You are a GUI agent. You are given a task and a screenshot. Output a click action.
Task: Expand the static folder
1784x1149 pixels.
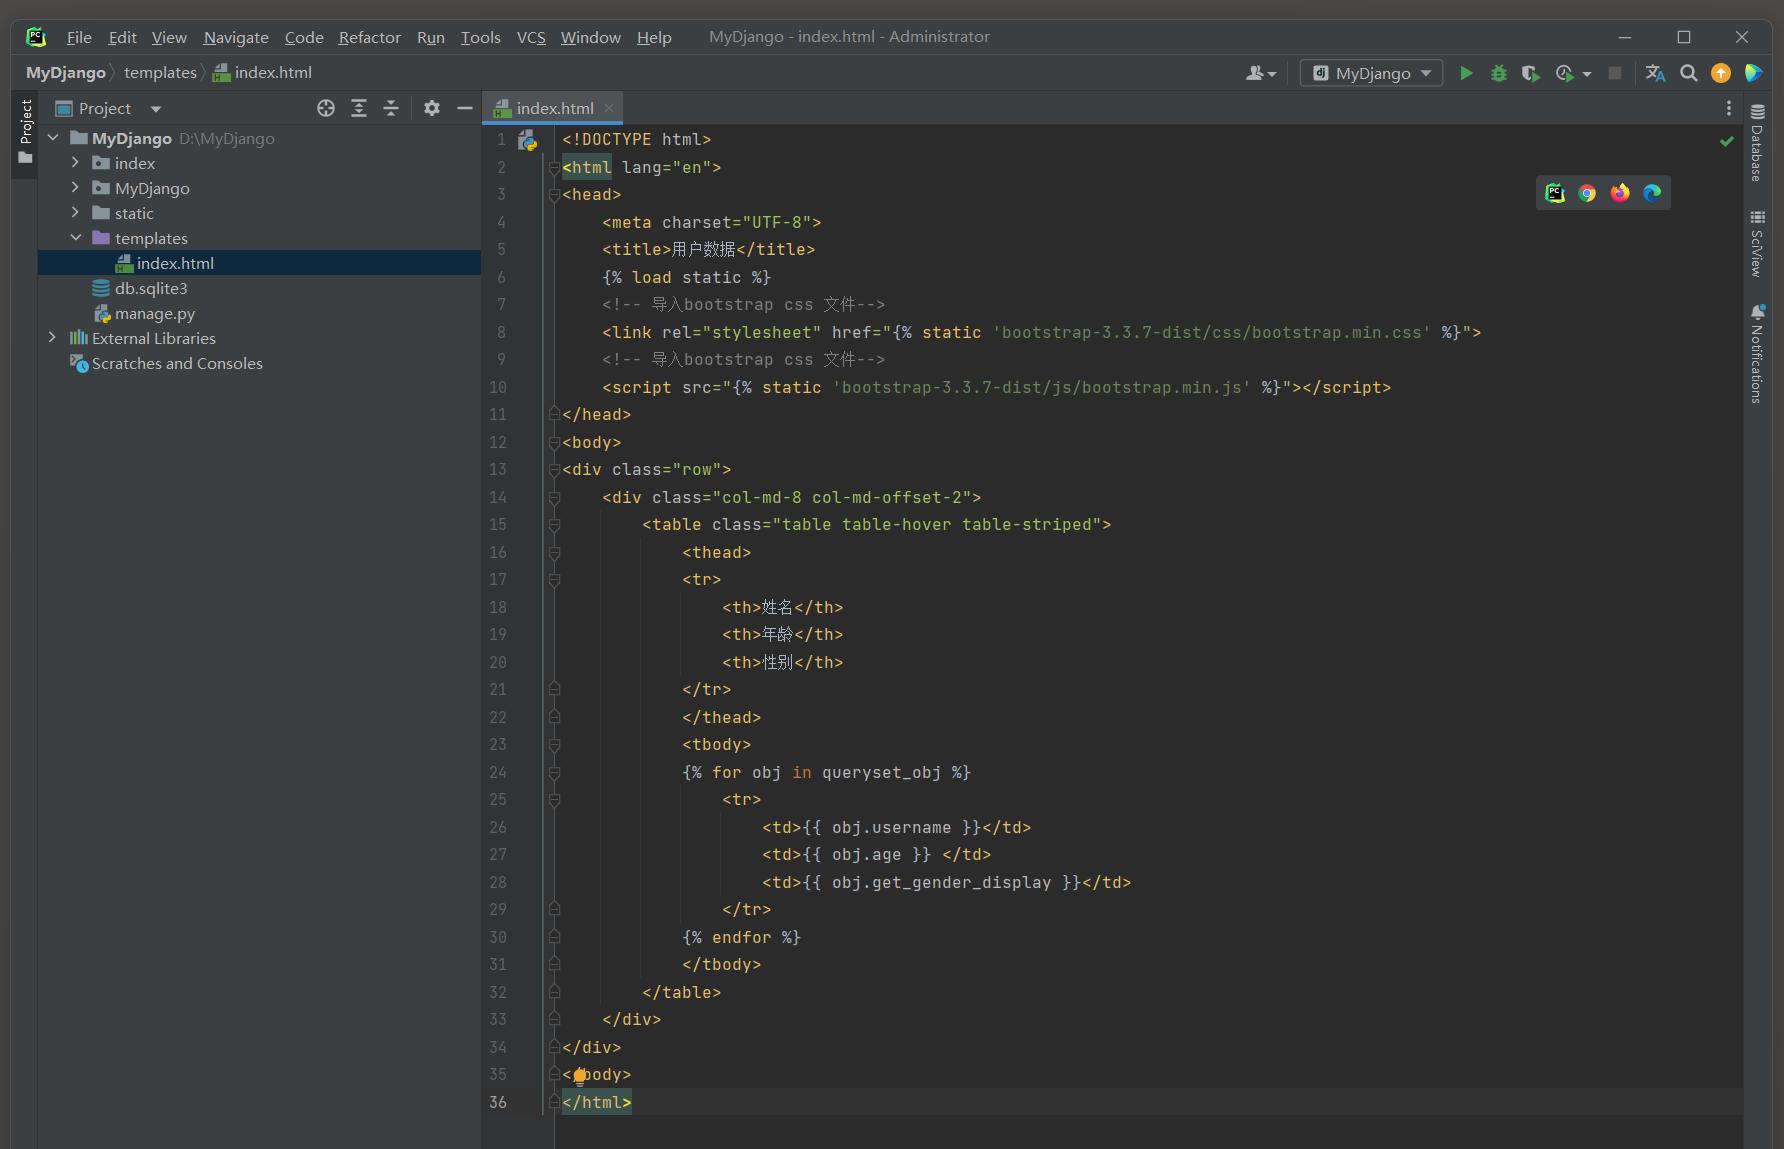(x=75, y=213)
